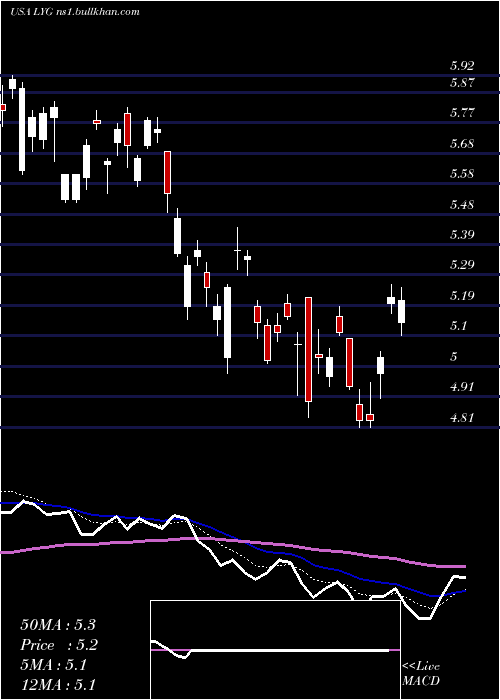Click the 5.92 price axis label
The image size is (500, 700).
(462, 67)
